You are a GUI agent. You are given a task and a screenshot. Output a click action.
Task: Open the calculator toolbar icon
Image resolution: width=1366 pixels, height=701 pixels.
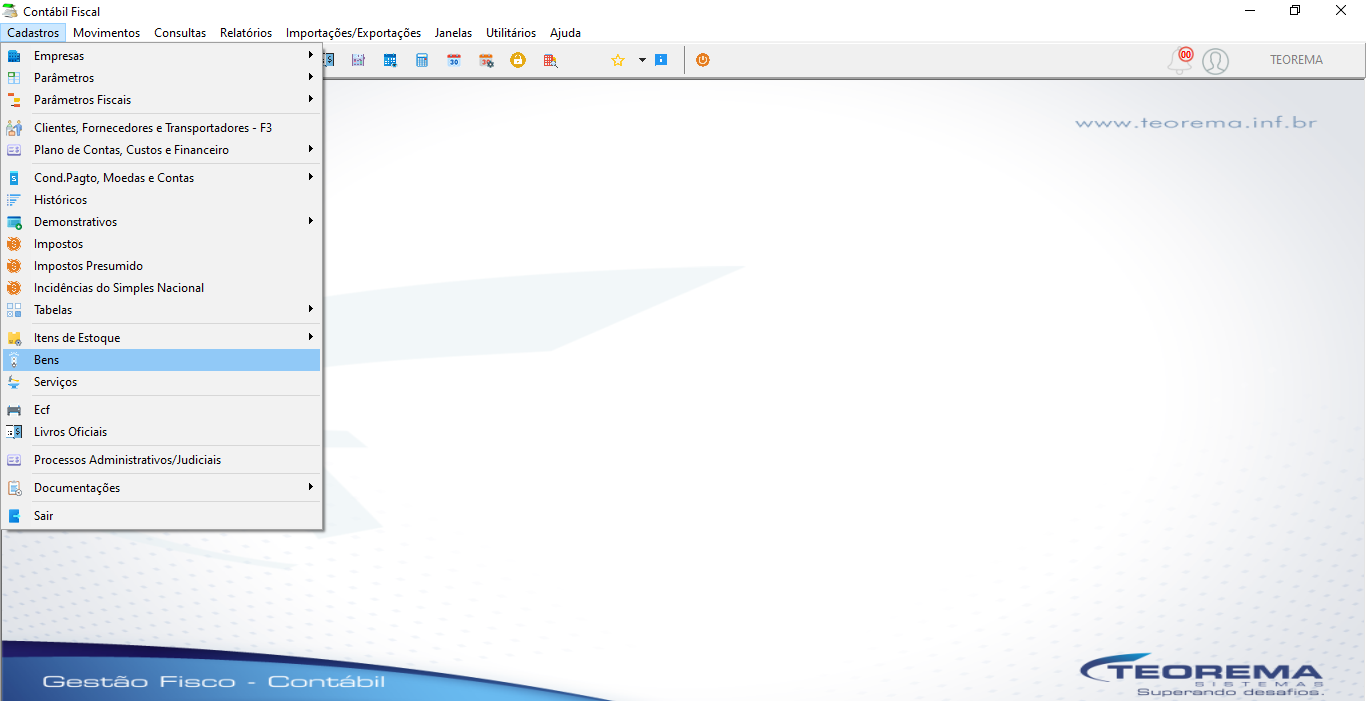tap(422, 60)
